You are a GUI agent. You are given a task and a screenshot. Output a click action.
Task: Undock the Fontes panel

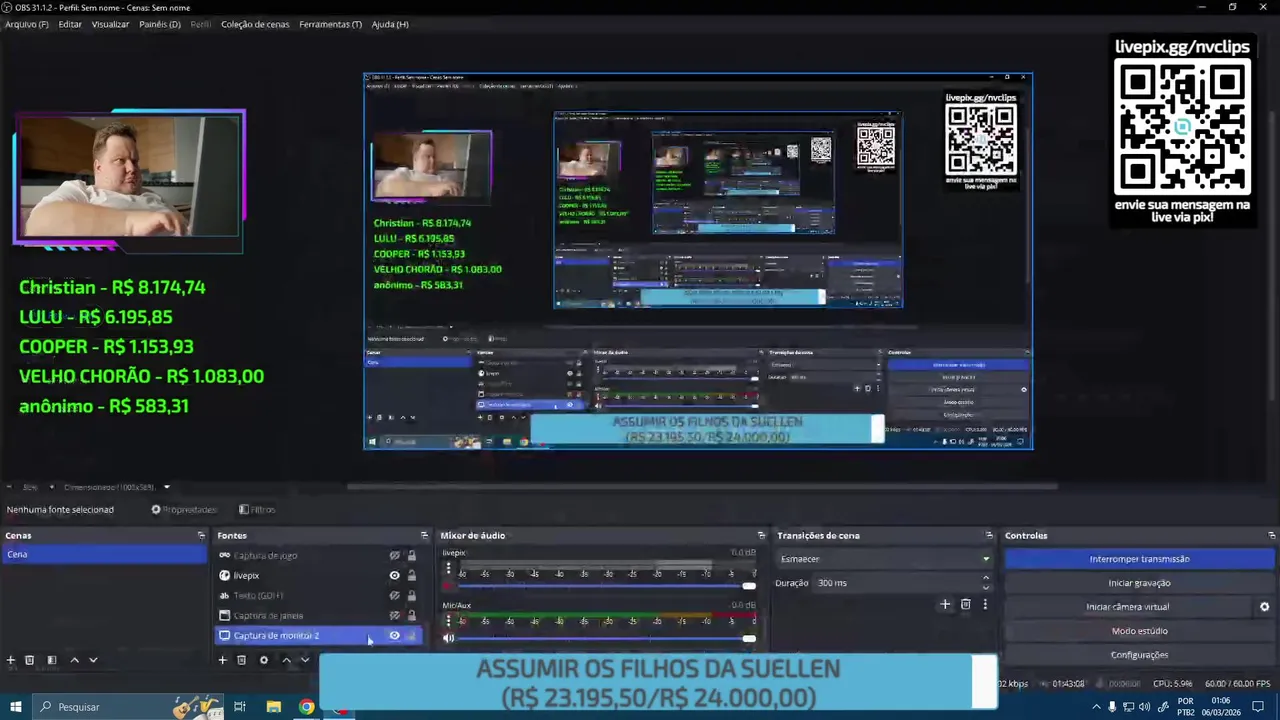(424, 536)
